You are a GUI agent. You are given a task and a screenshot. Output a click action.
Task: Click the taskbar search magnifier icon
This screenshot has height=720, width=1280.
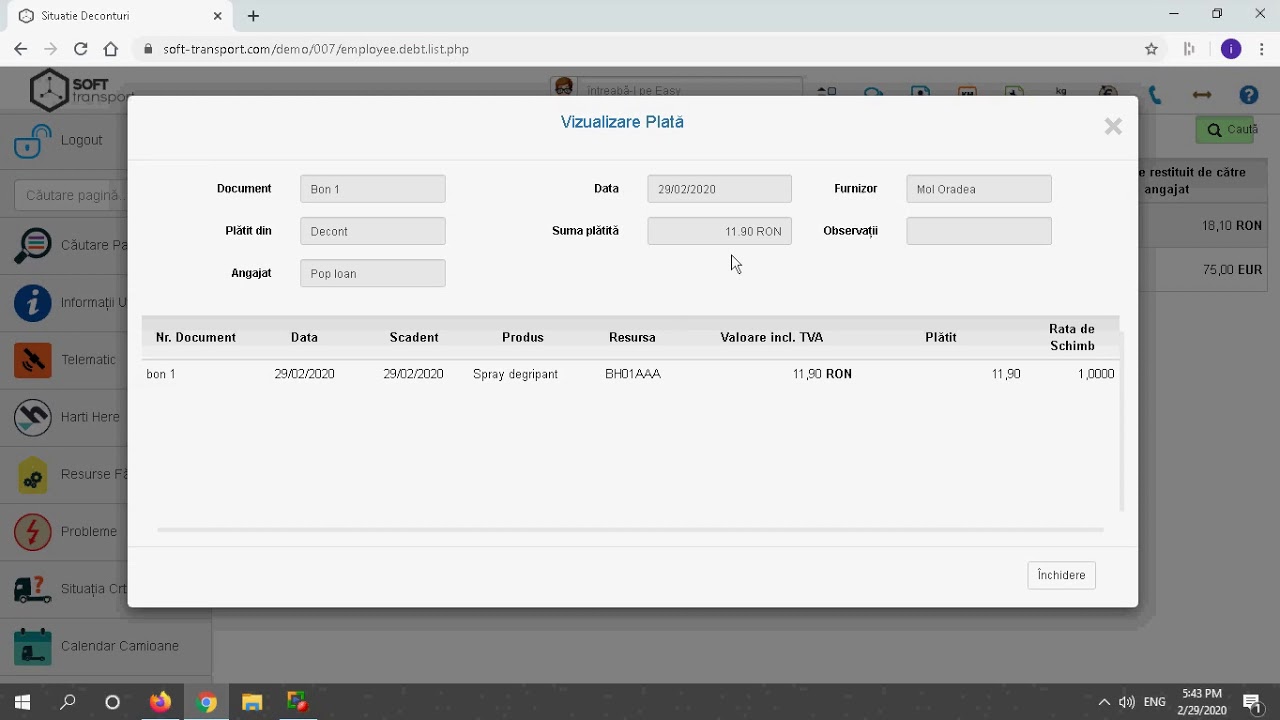(68, 702)
